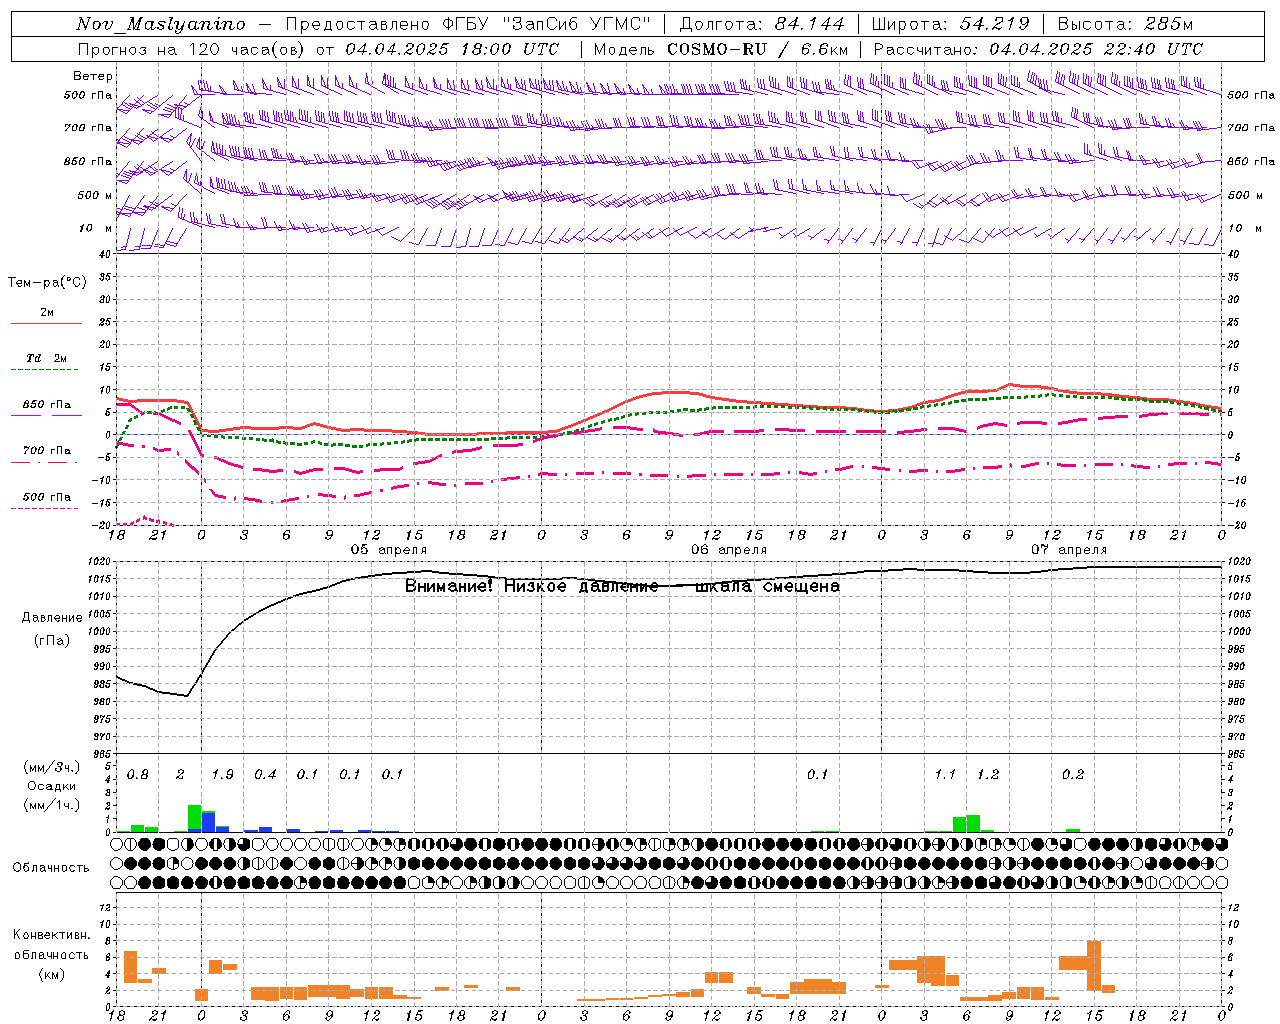Click the provider text ФГБУ "ЗапСиб УГМС"
Image resolution: width=1280 pixels, height=1024 pixels.
point(548,24)
